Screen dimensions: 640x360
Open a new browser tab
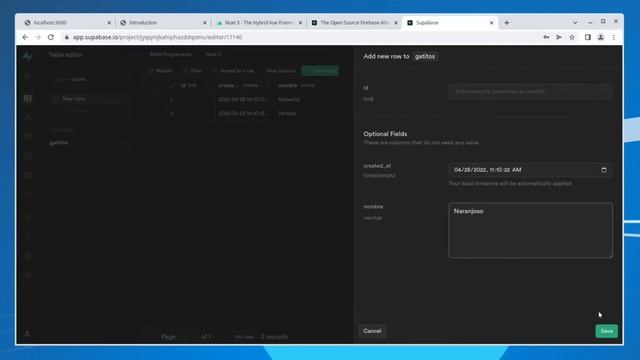(x=507, y=23)
